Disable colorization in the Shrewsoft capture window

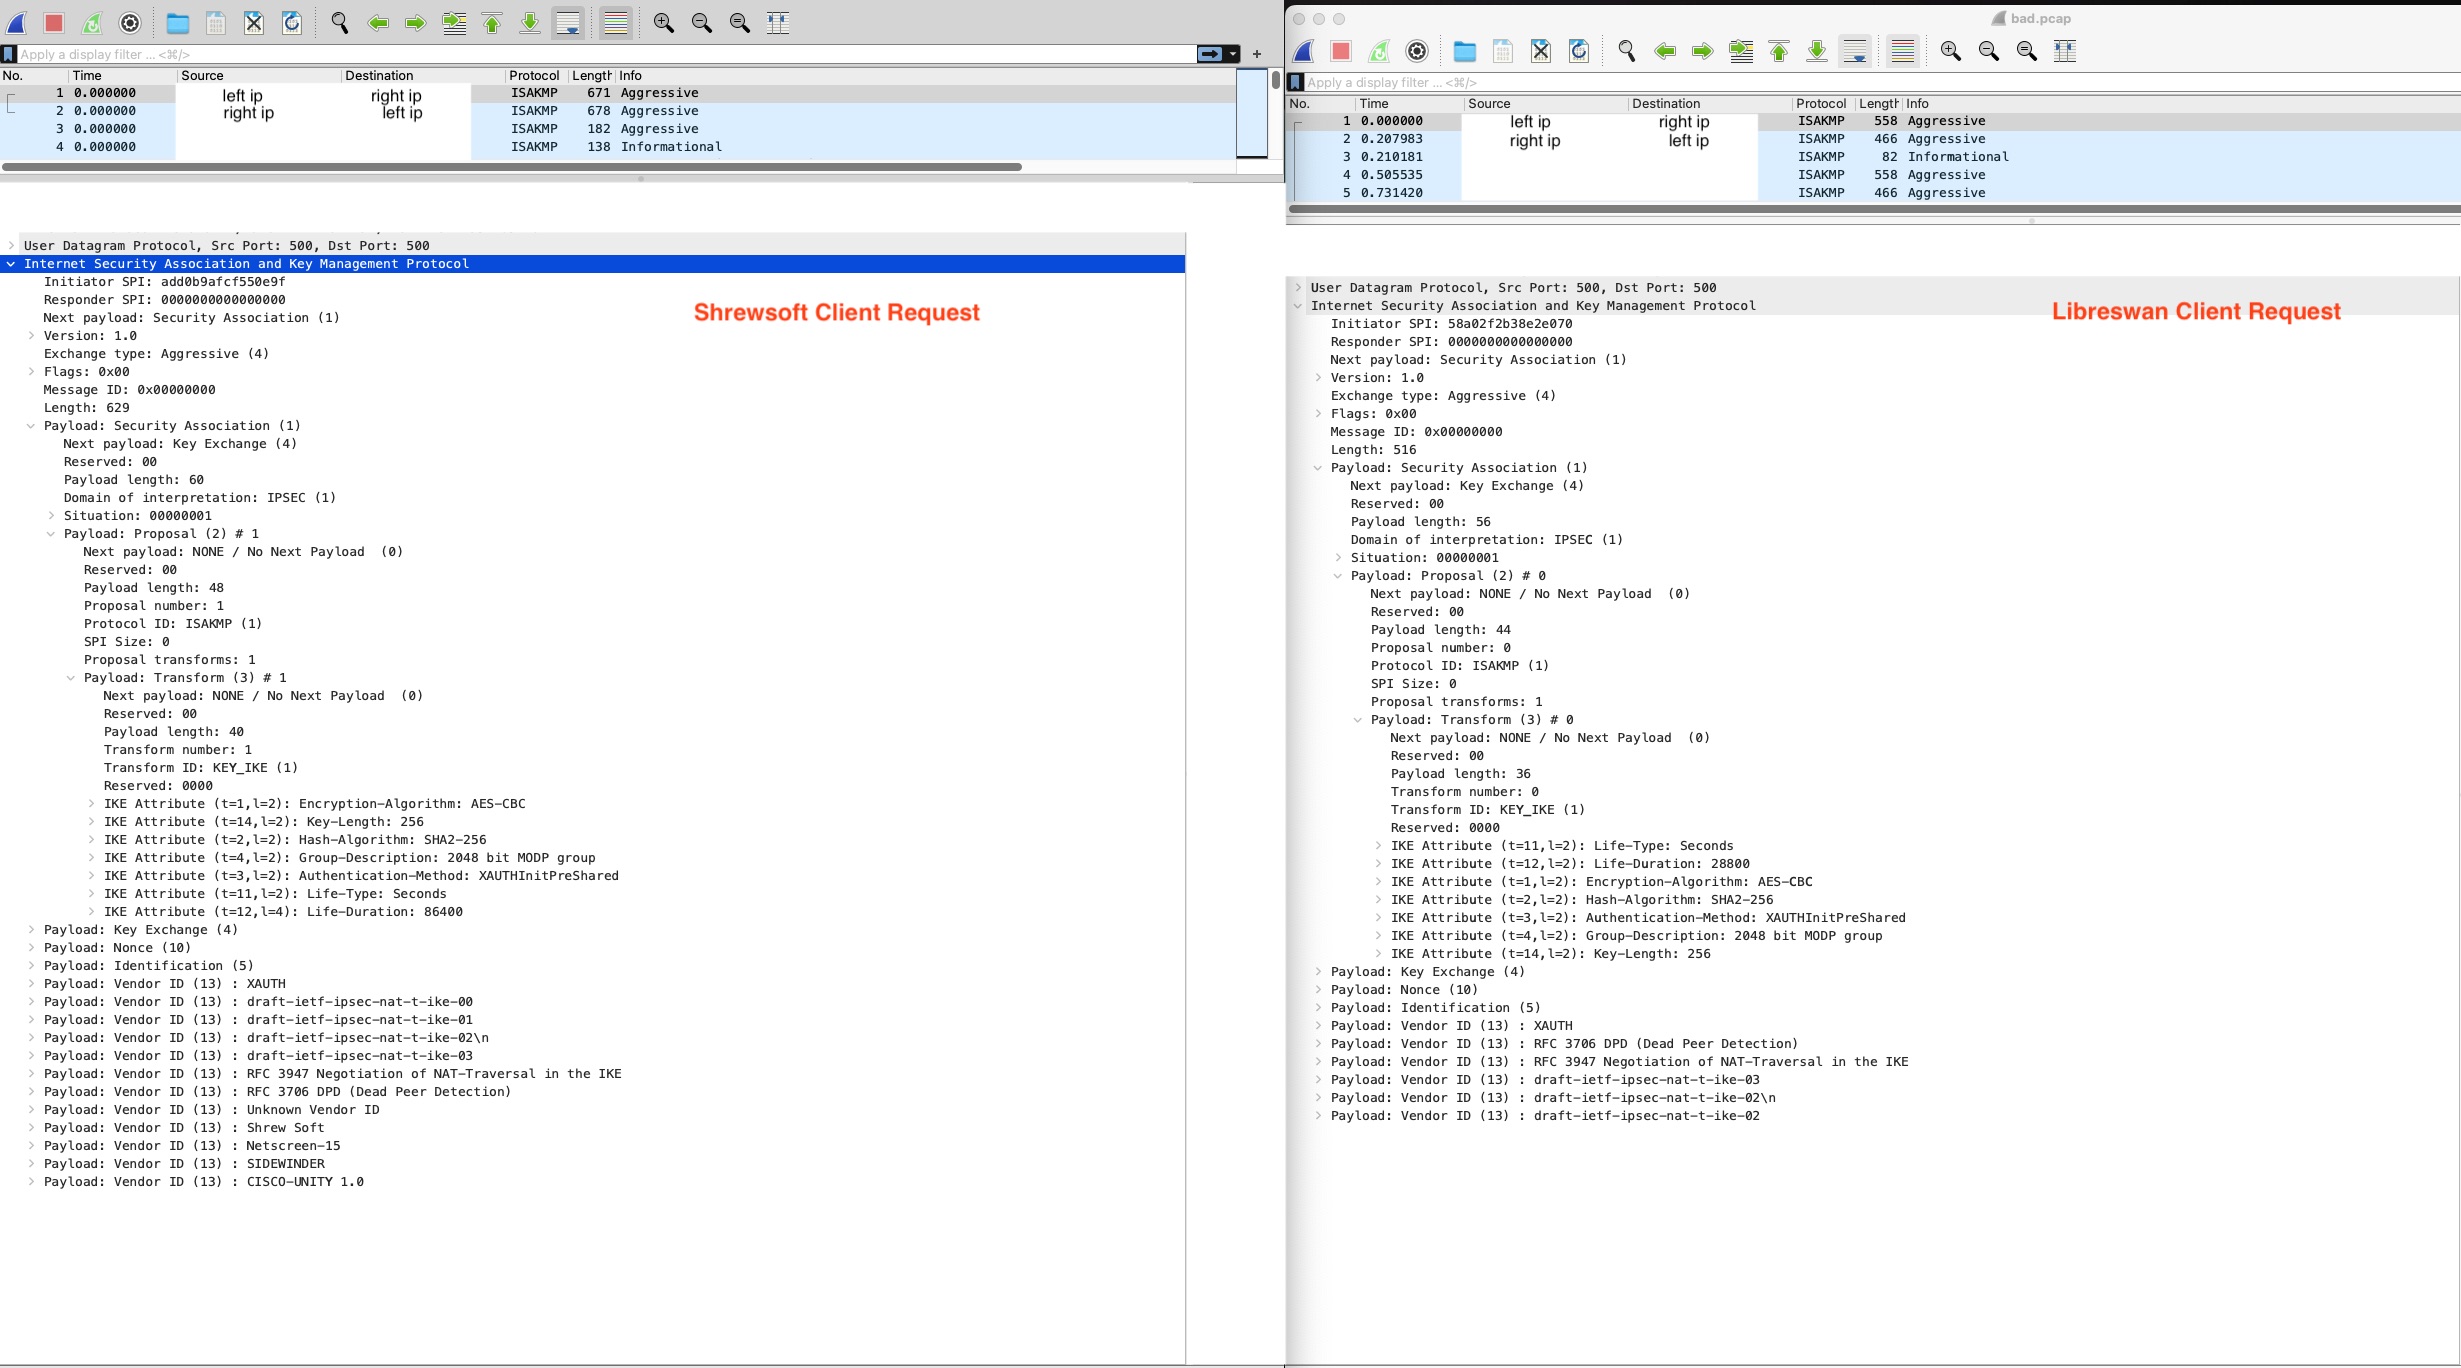(614, 22)
